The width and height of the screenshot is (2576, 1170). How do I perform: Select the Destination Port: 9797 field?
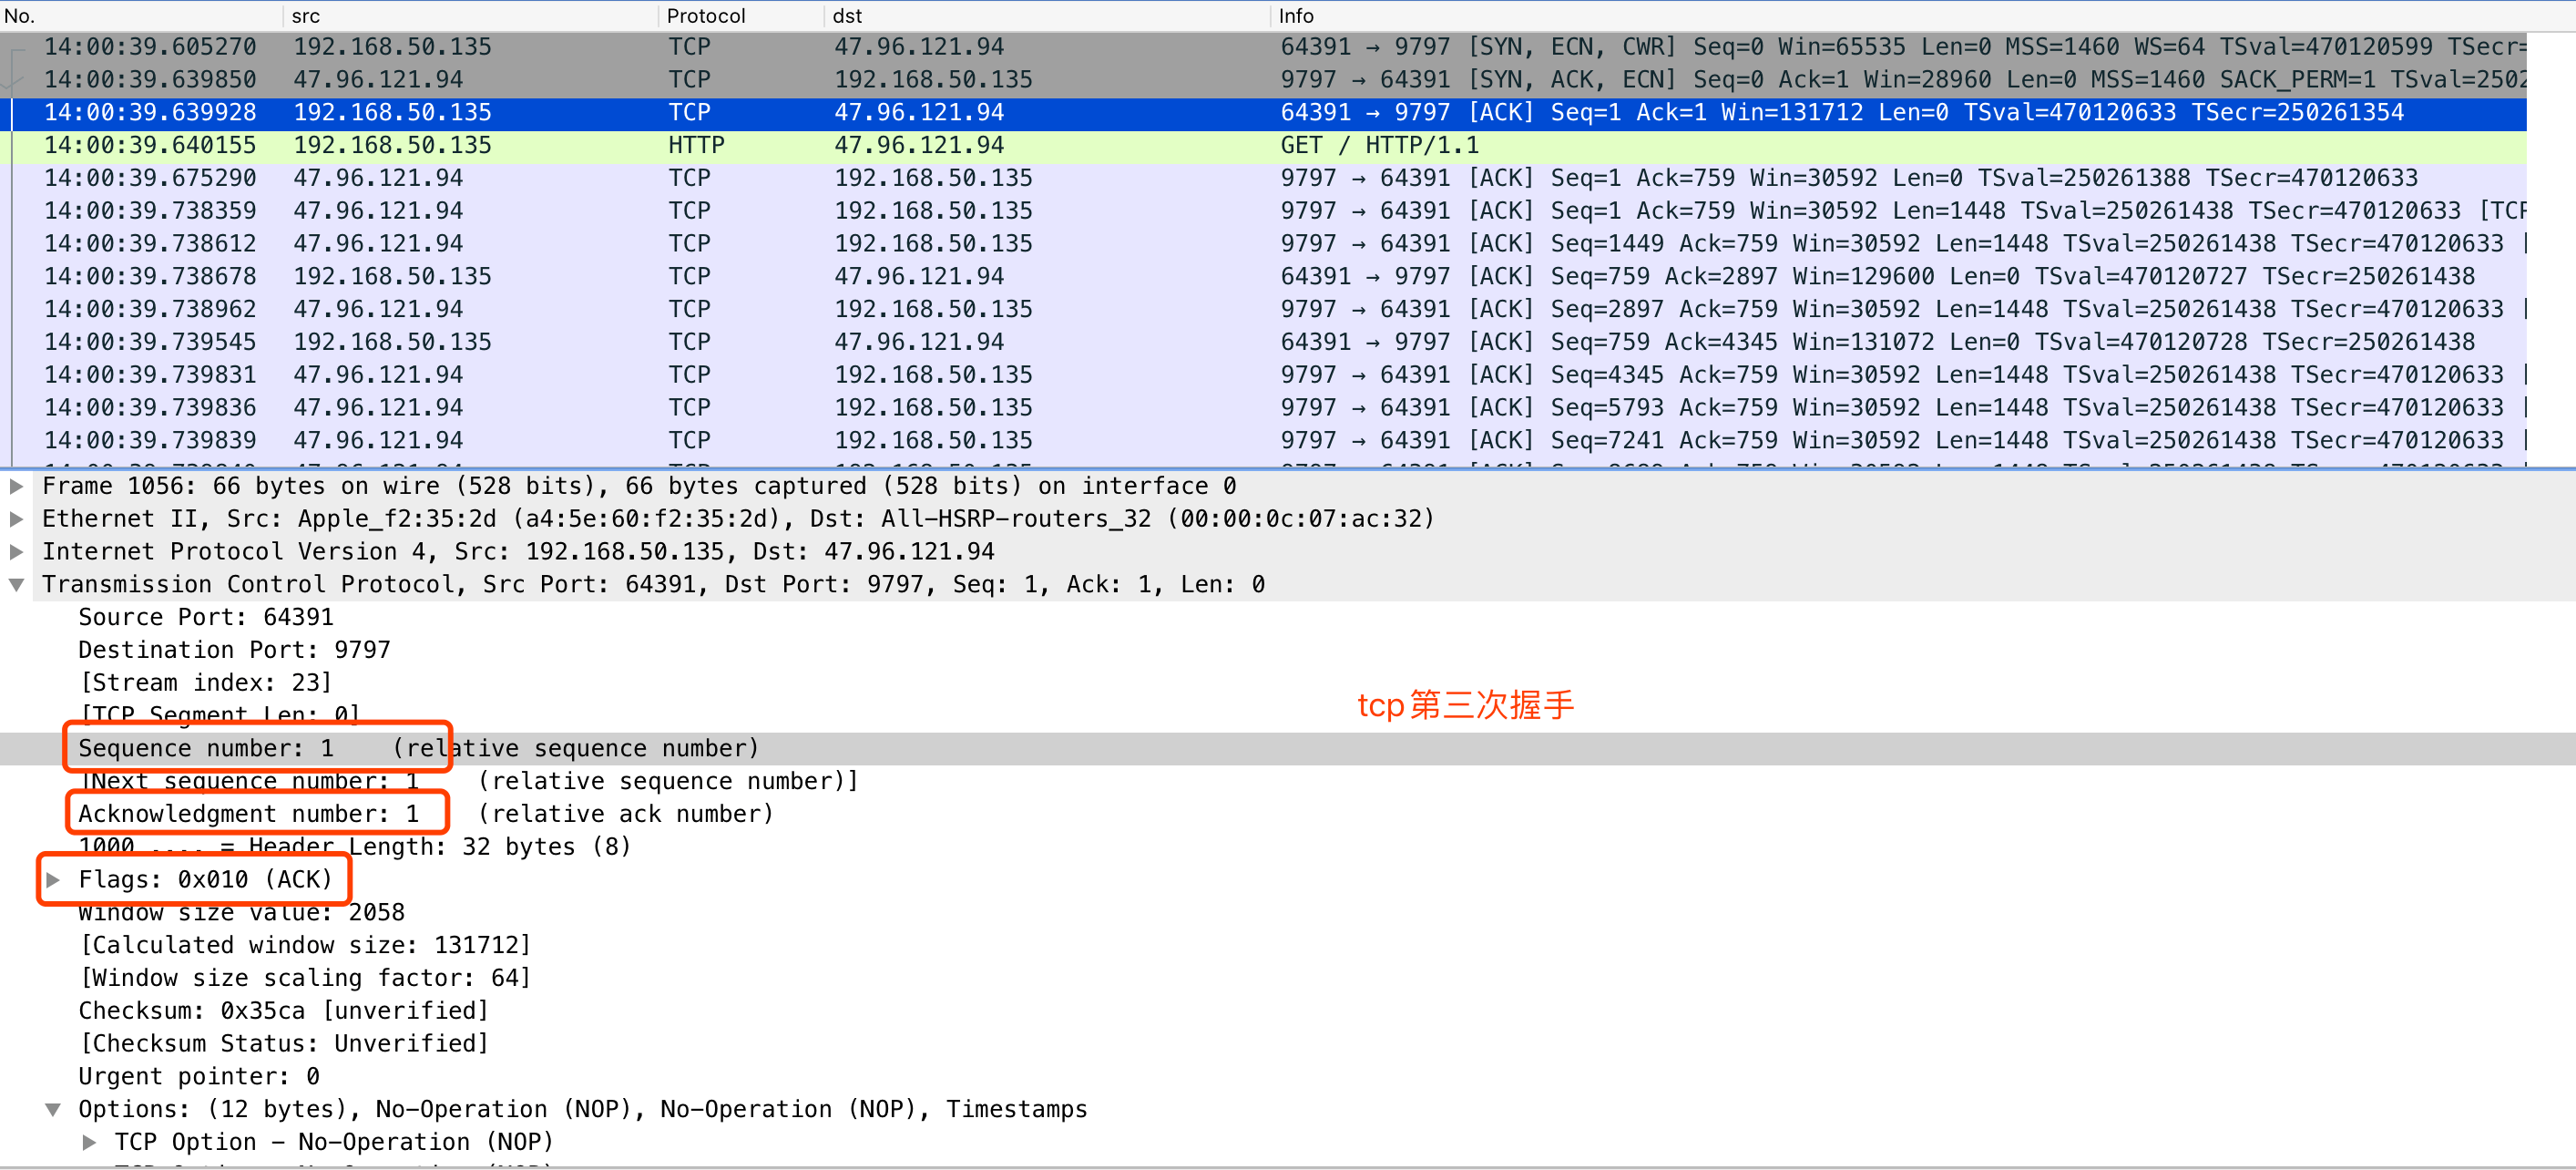pyautogui.click(x=1288, y=652)
